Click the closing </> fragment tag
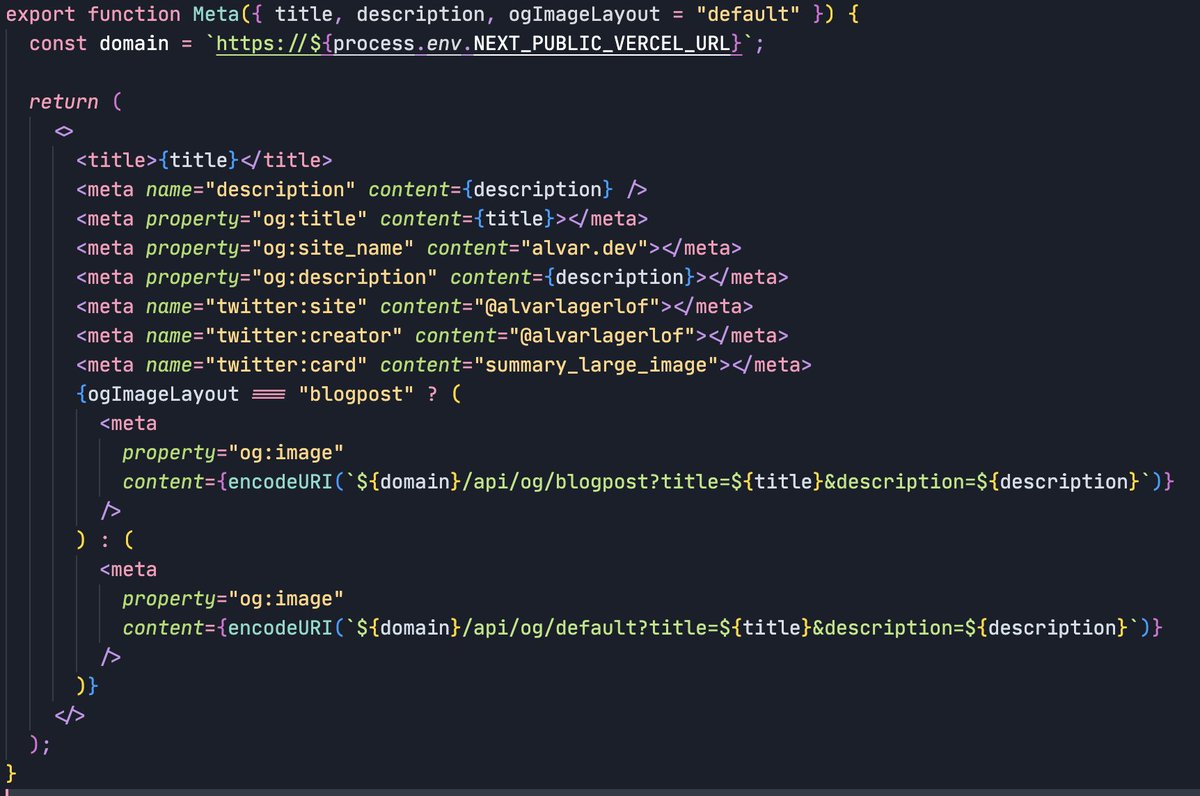This screenshot has width=1200, height=796. [x=70, y=714]
